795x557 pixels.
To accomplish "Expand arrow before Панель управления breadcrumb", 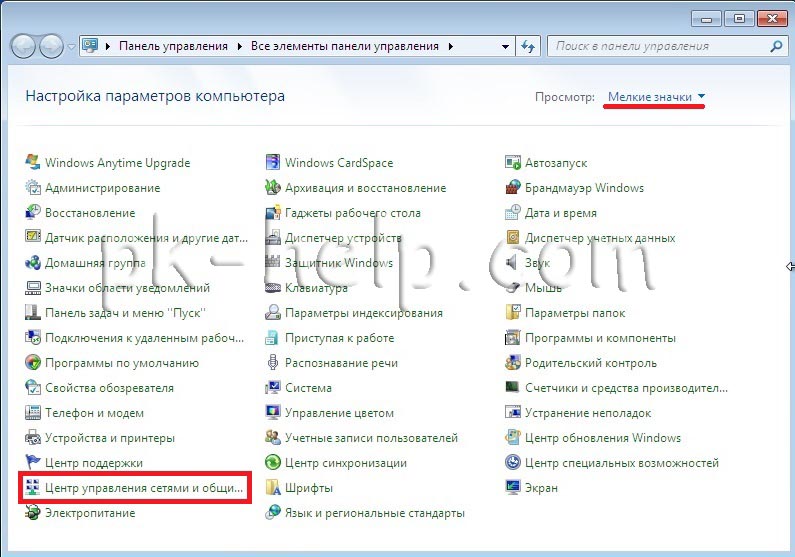I will point(107,46).
